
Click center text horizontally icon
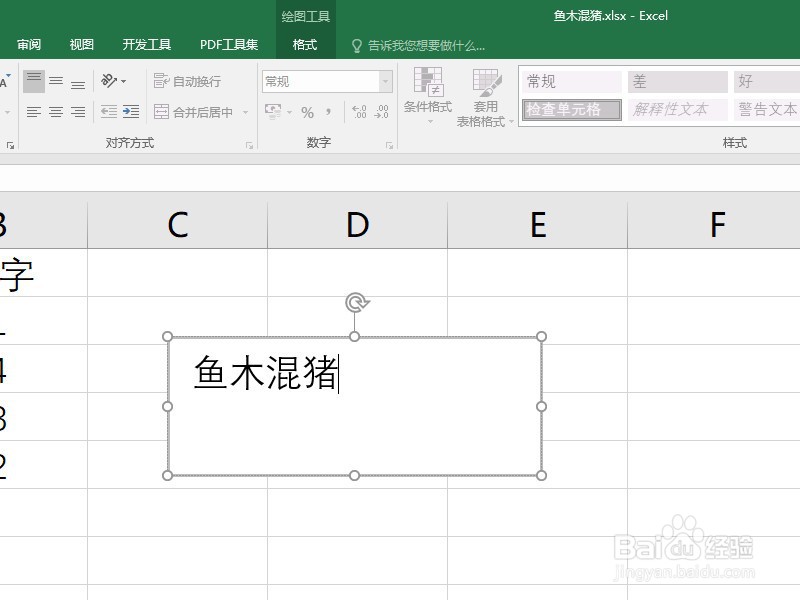point(56,112)
